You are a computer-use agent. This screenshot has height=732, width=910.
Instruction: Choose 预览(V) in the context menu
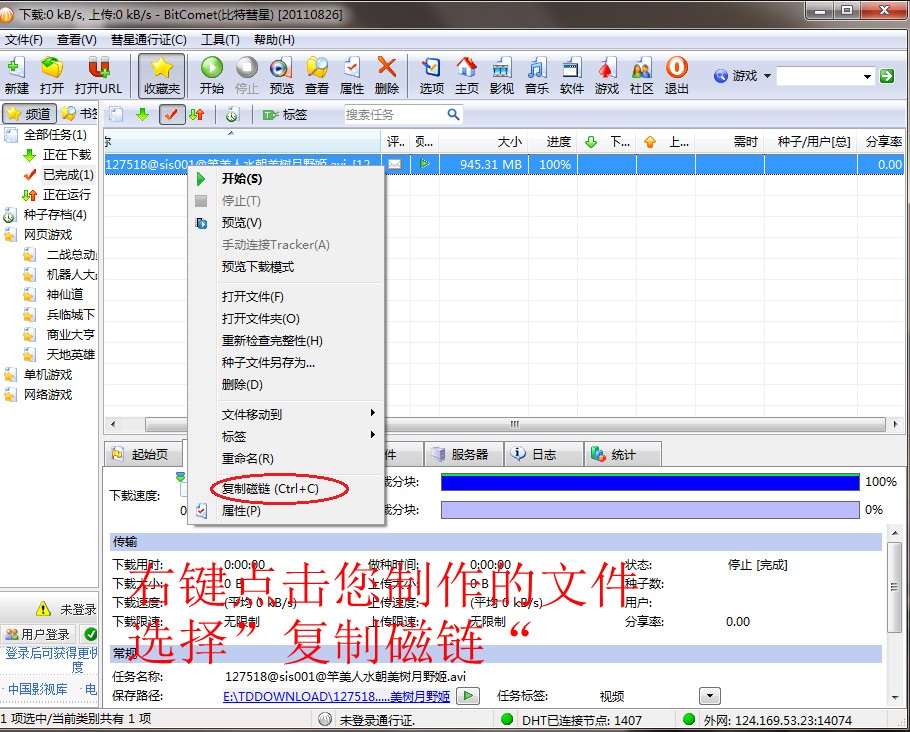click(286, 223)
